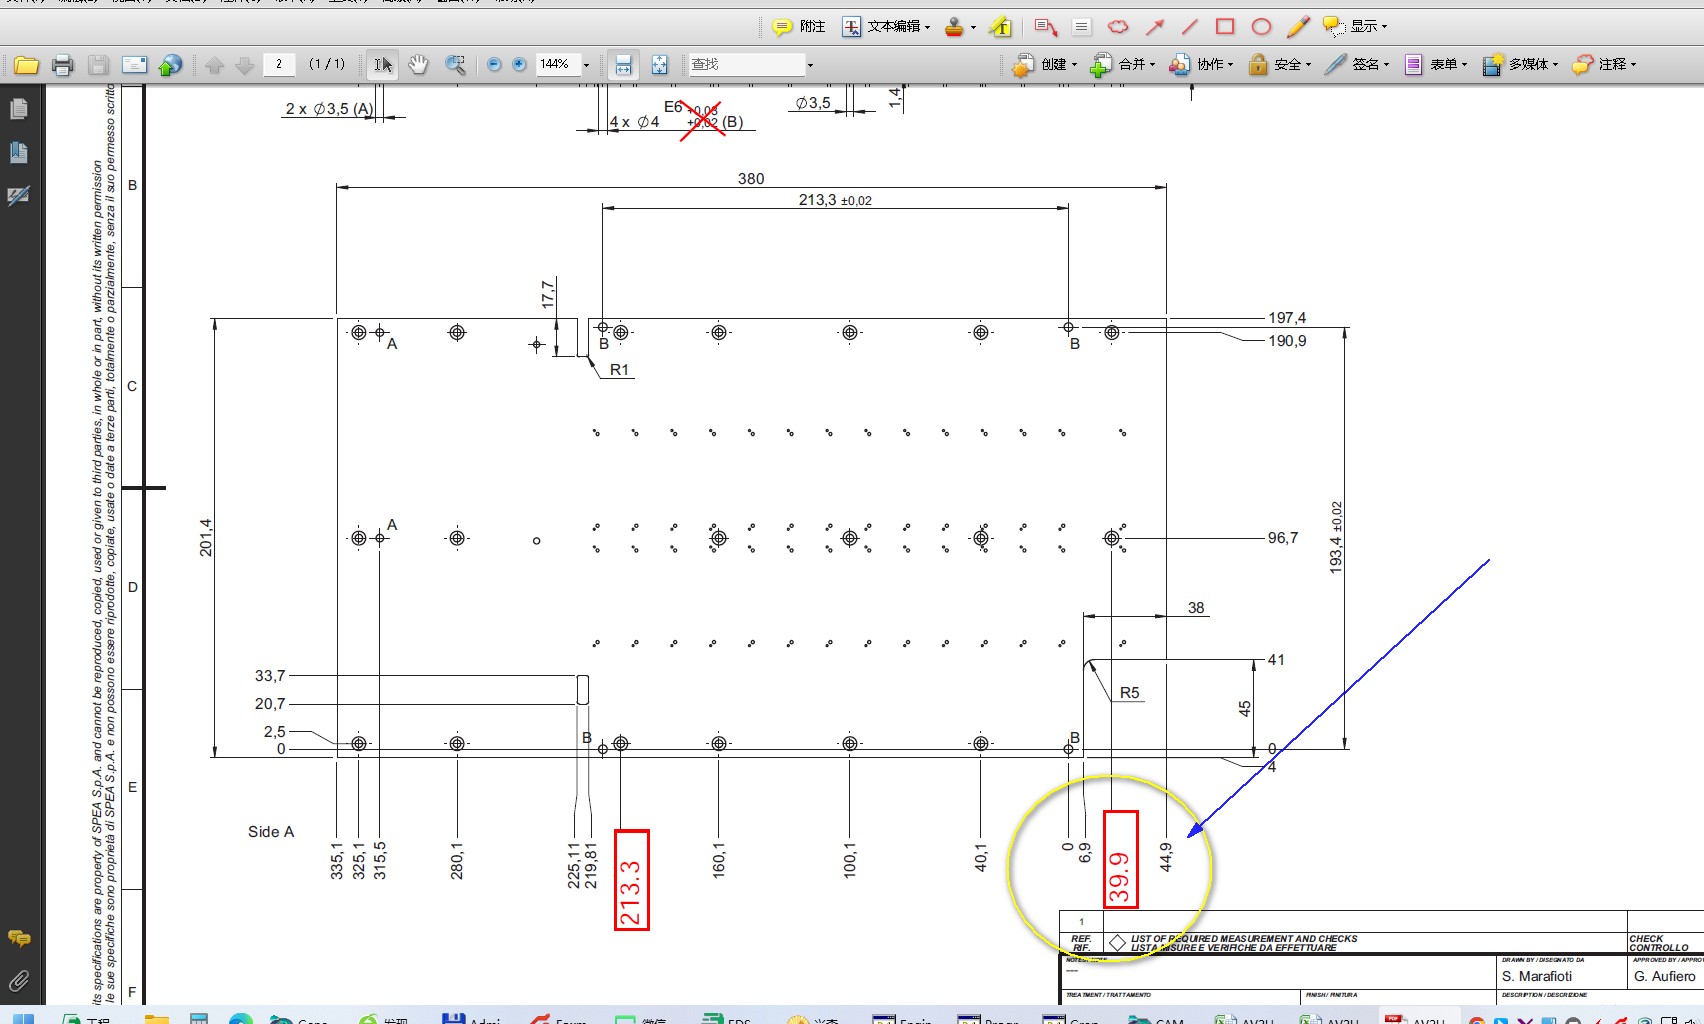
Task: Select the Pencil freehand tool
Action: coord(1298,26)
